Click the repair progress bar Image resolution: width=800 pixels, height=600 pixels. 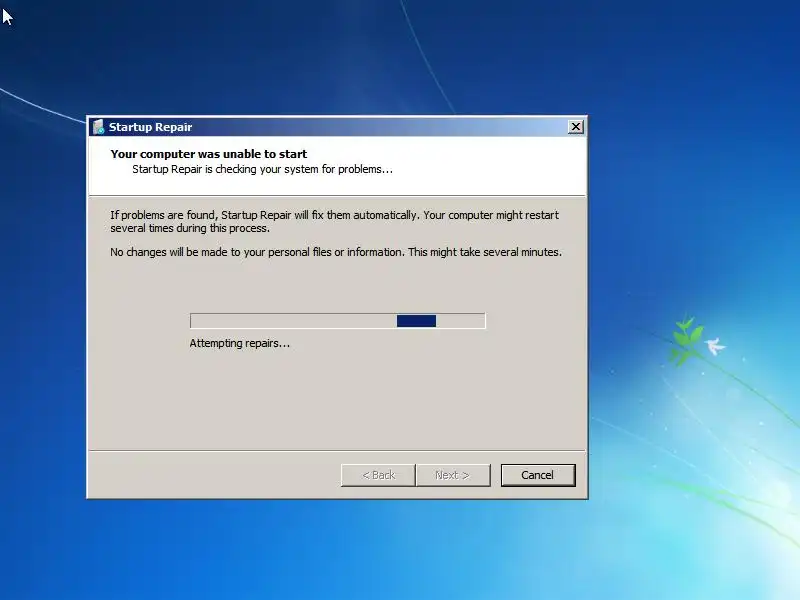tap(338, 321)
